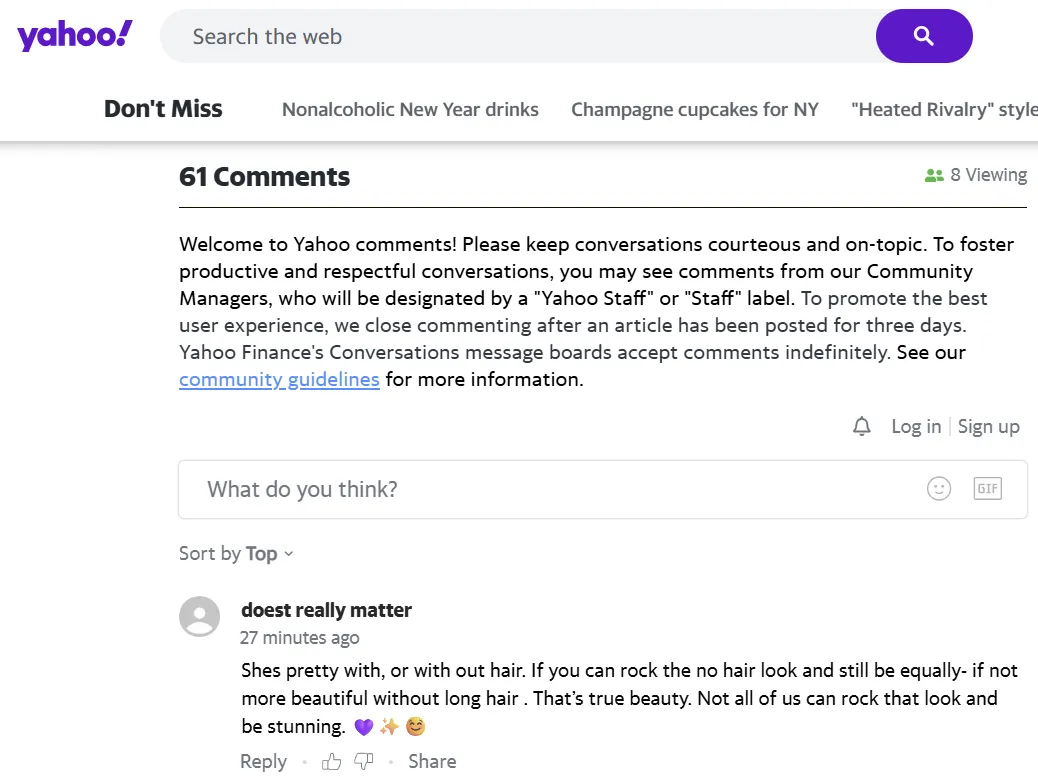1038x783 pixels.
Task: Click Sign up
Action: click(988, 427)
